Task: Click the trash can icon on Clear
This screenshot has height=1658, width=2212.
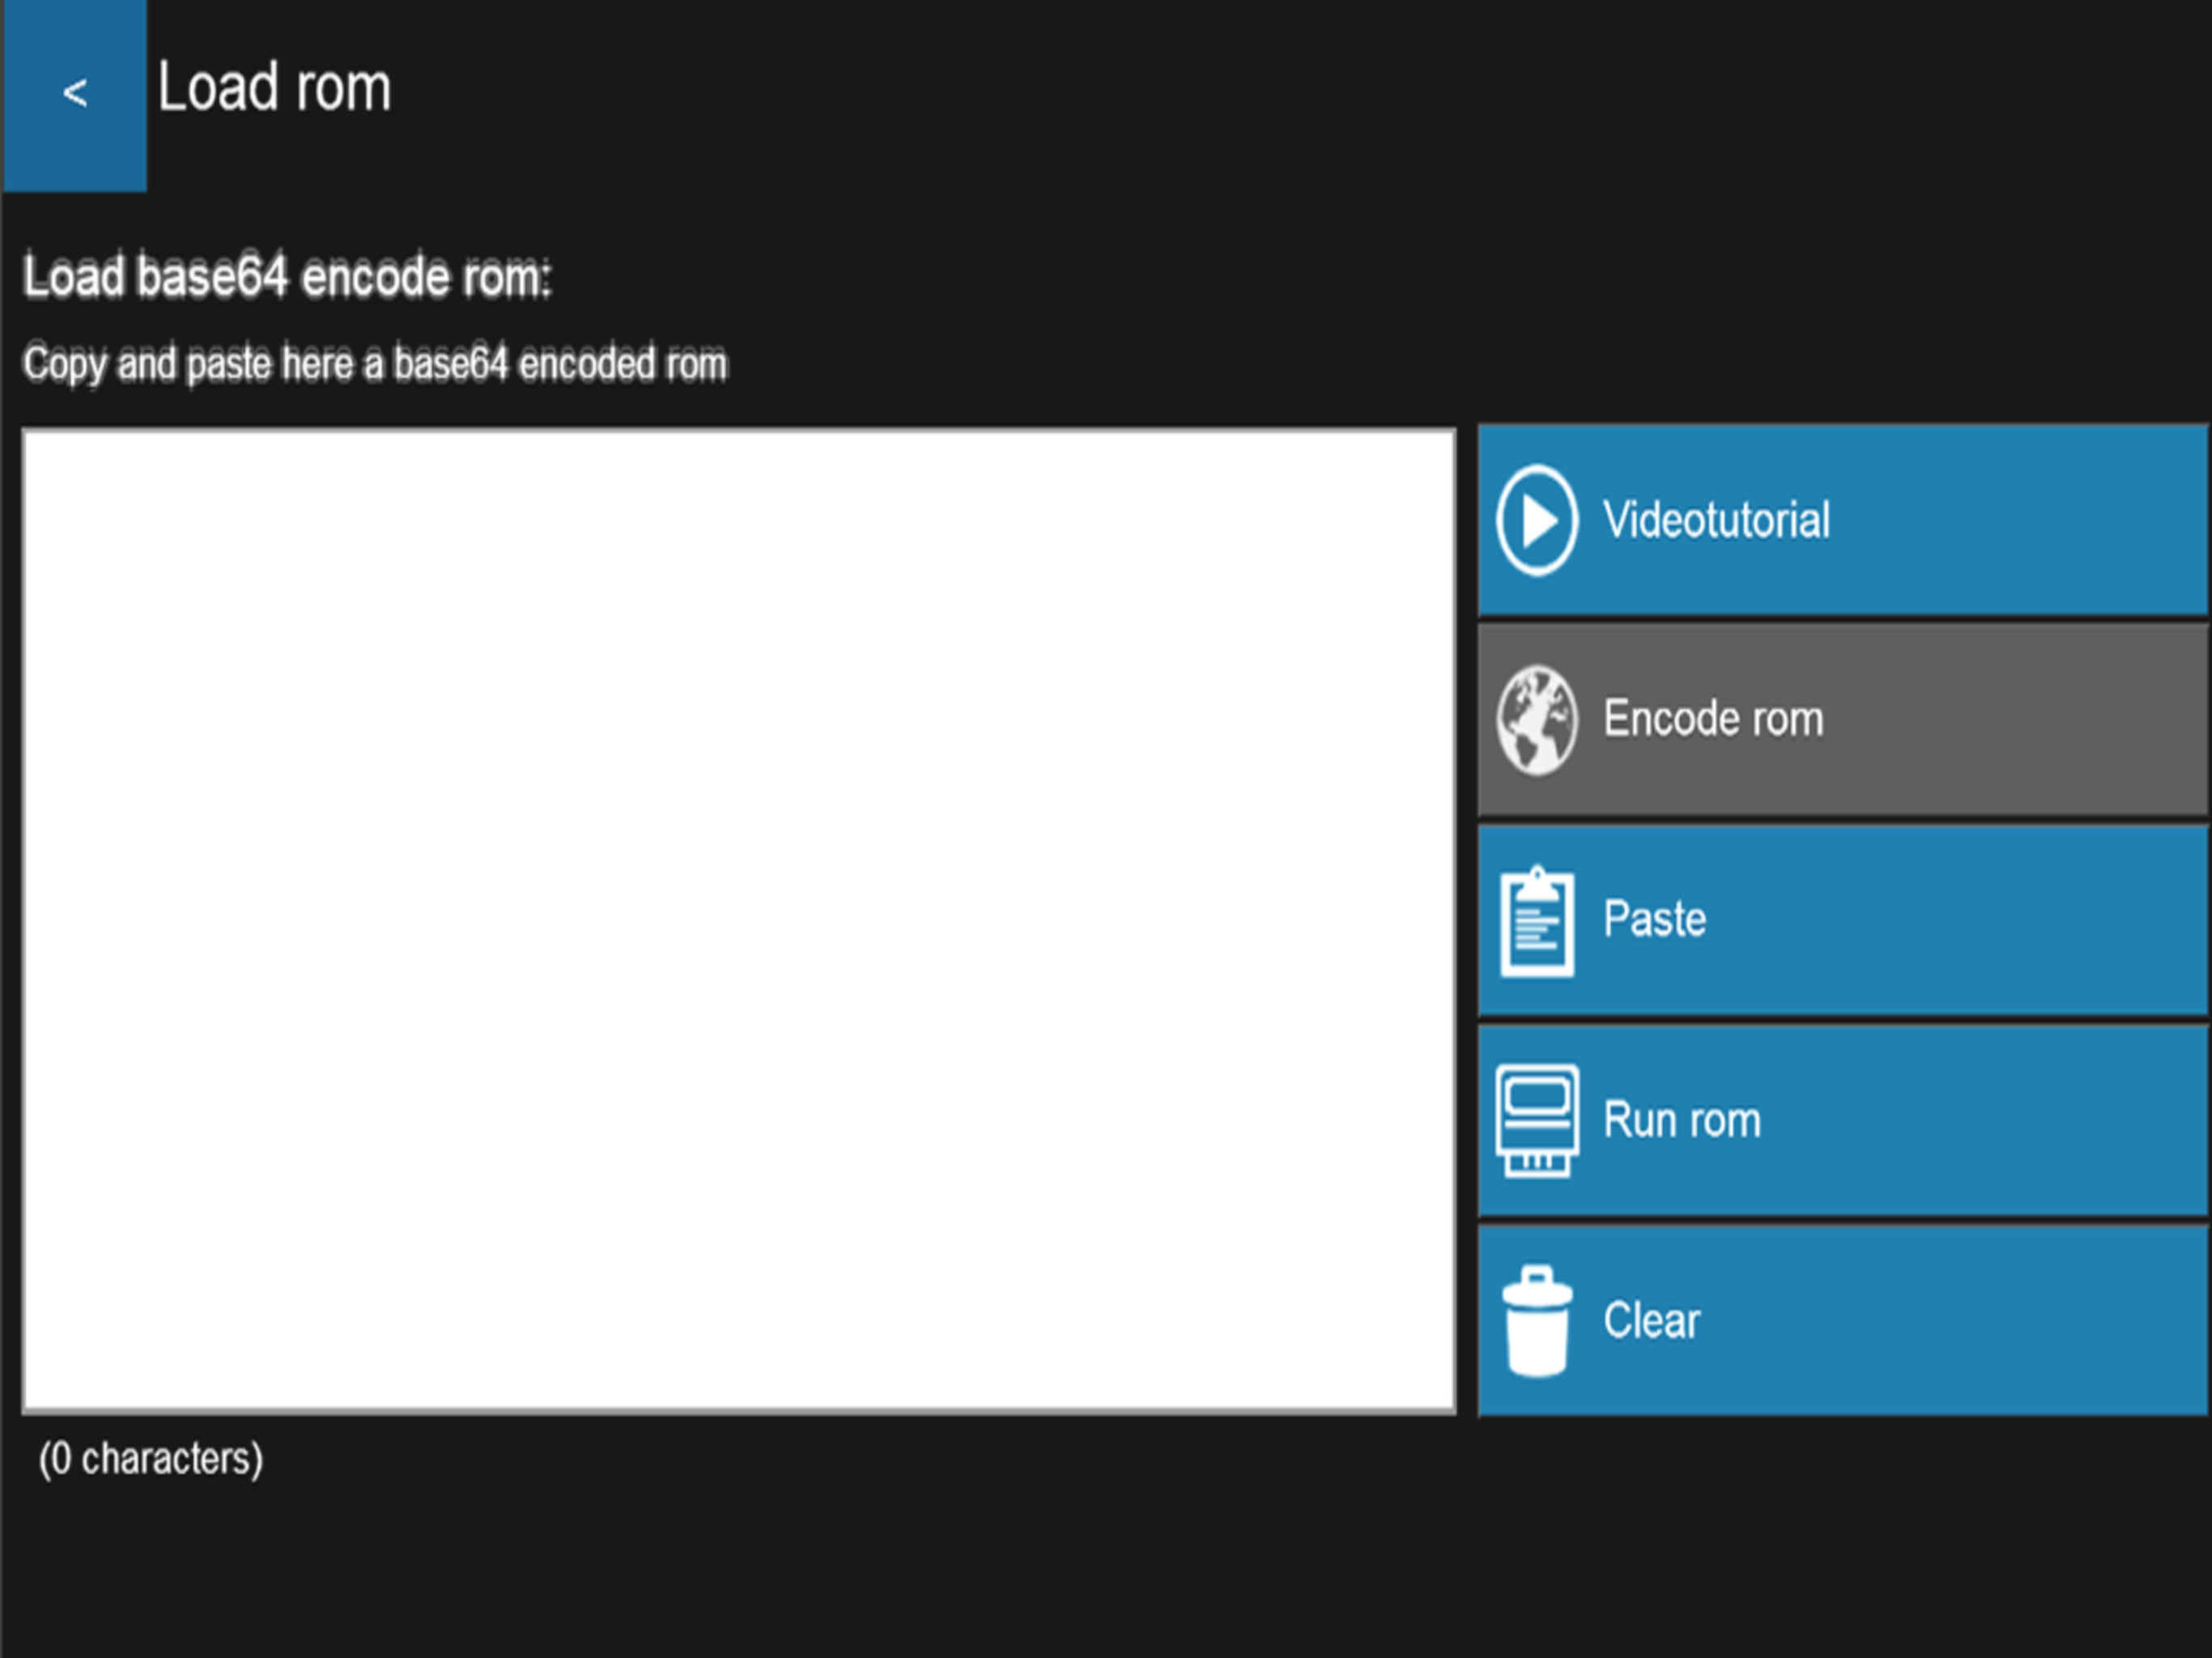Action: click(x=1537, y=1321)
